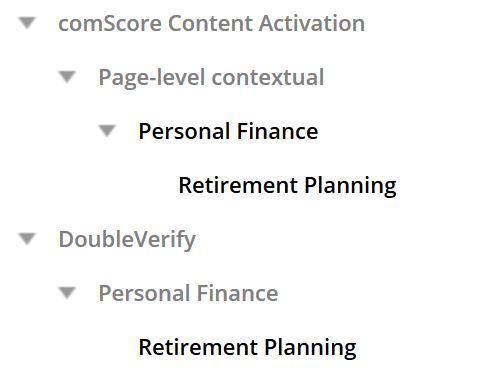
Task: Select Personal Finance under Page-level contextual
Action: coord(228,131)
